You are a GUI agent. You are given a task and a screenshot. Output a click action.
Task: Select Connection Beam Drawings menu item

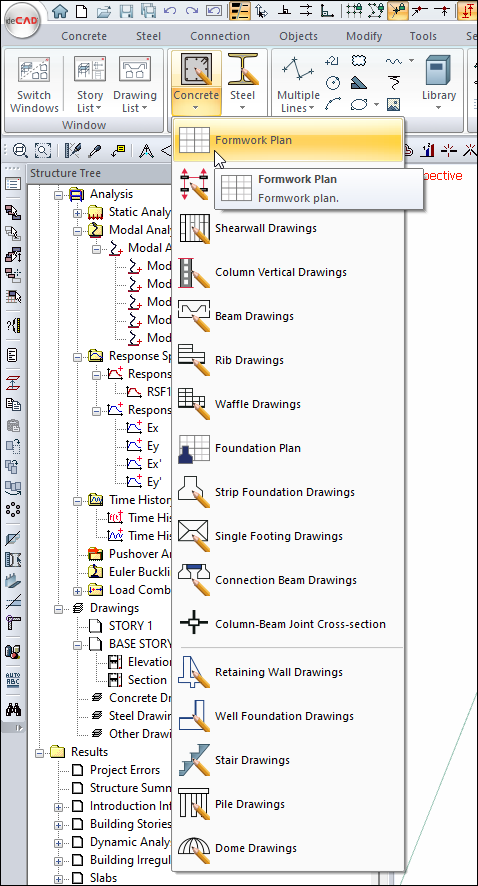(x=288, y=581)
